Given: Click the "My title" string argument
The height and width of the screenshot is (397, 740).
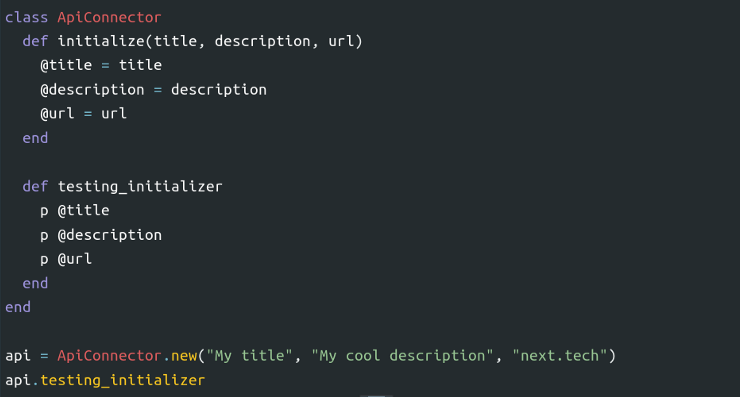Looking at the screenshot, I should 250,356.
